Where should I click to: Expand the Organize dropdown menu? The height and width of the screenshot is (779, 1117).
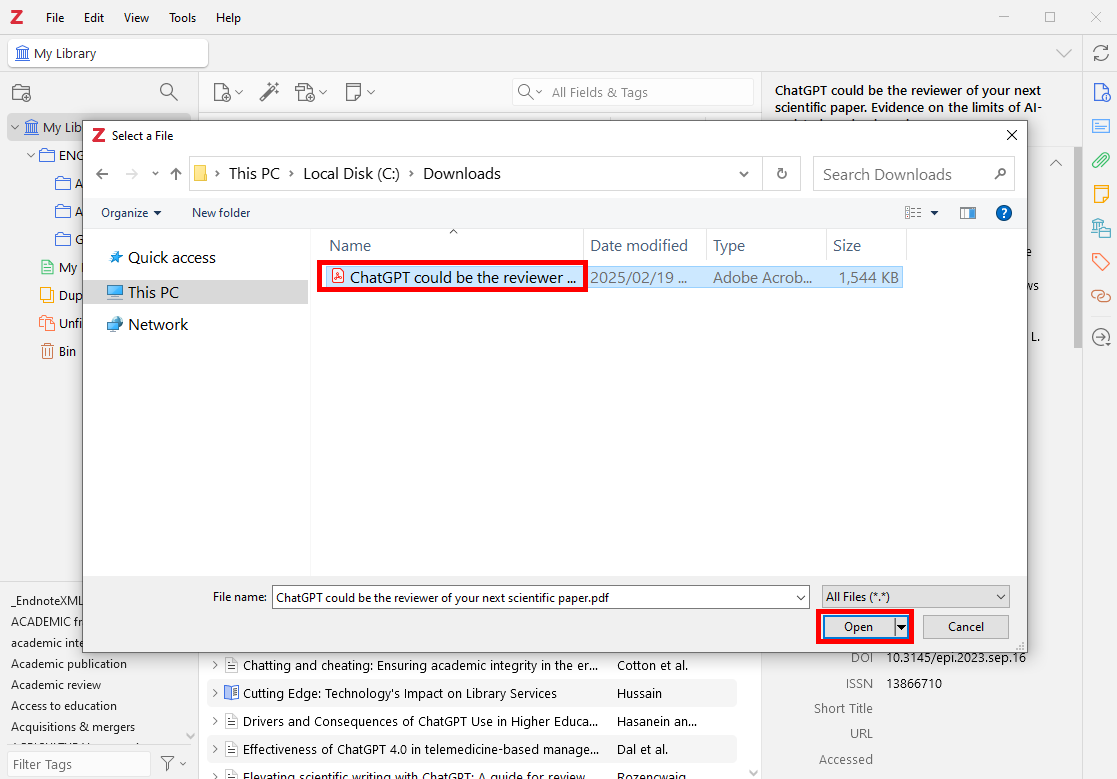tap(131, 213)
